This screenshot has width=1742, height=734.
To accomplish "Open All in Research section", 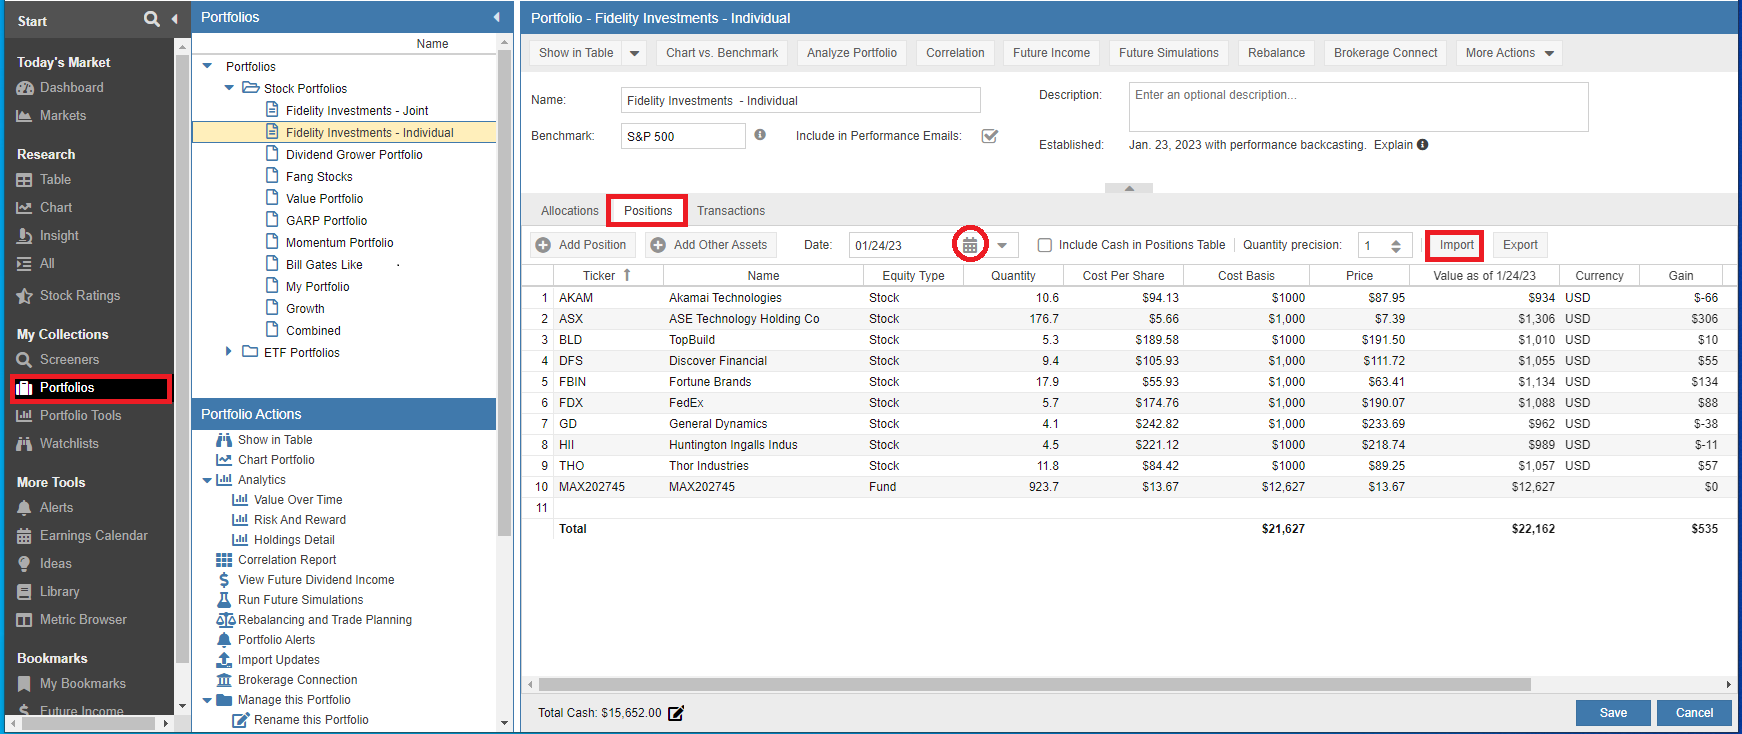I will coord(35,264).
